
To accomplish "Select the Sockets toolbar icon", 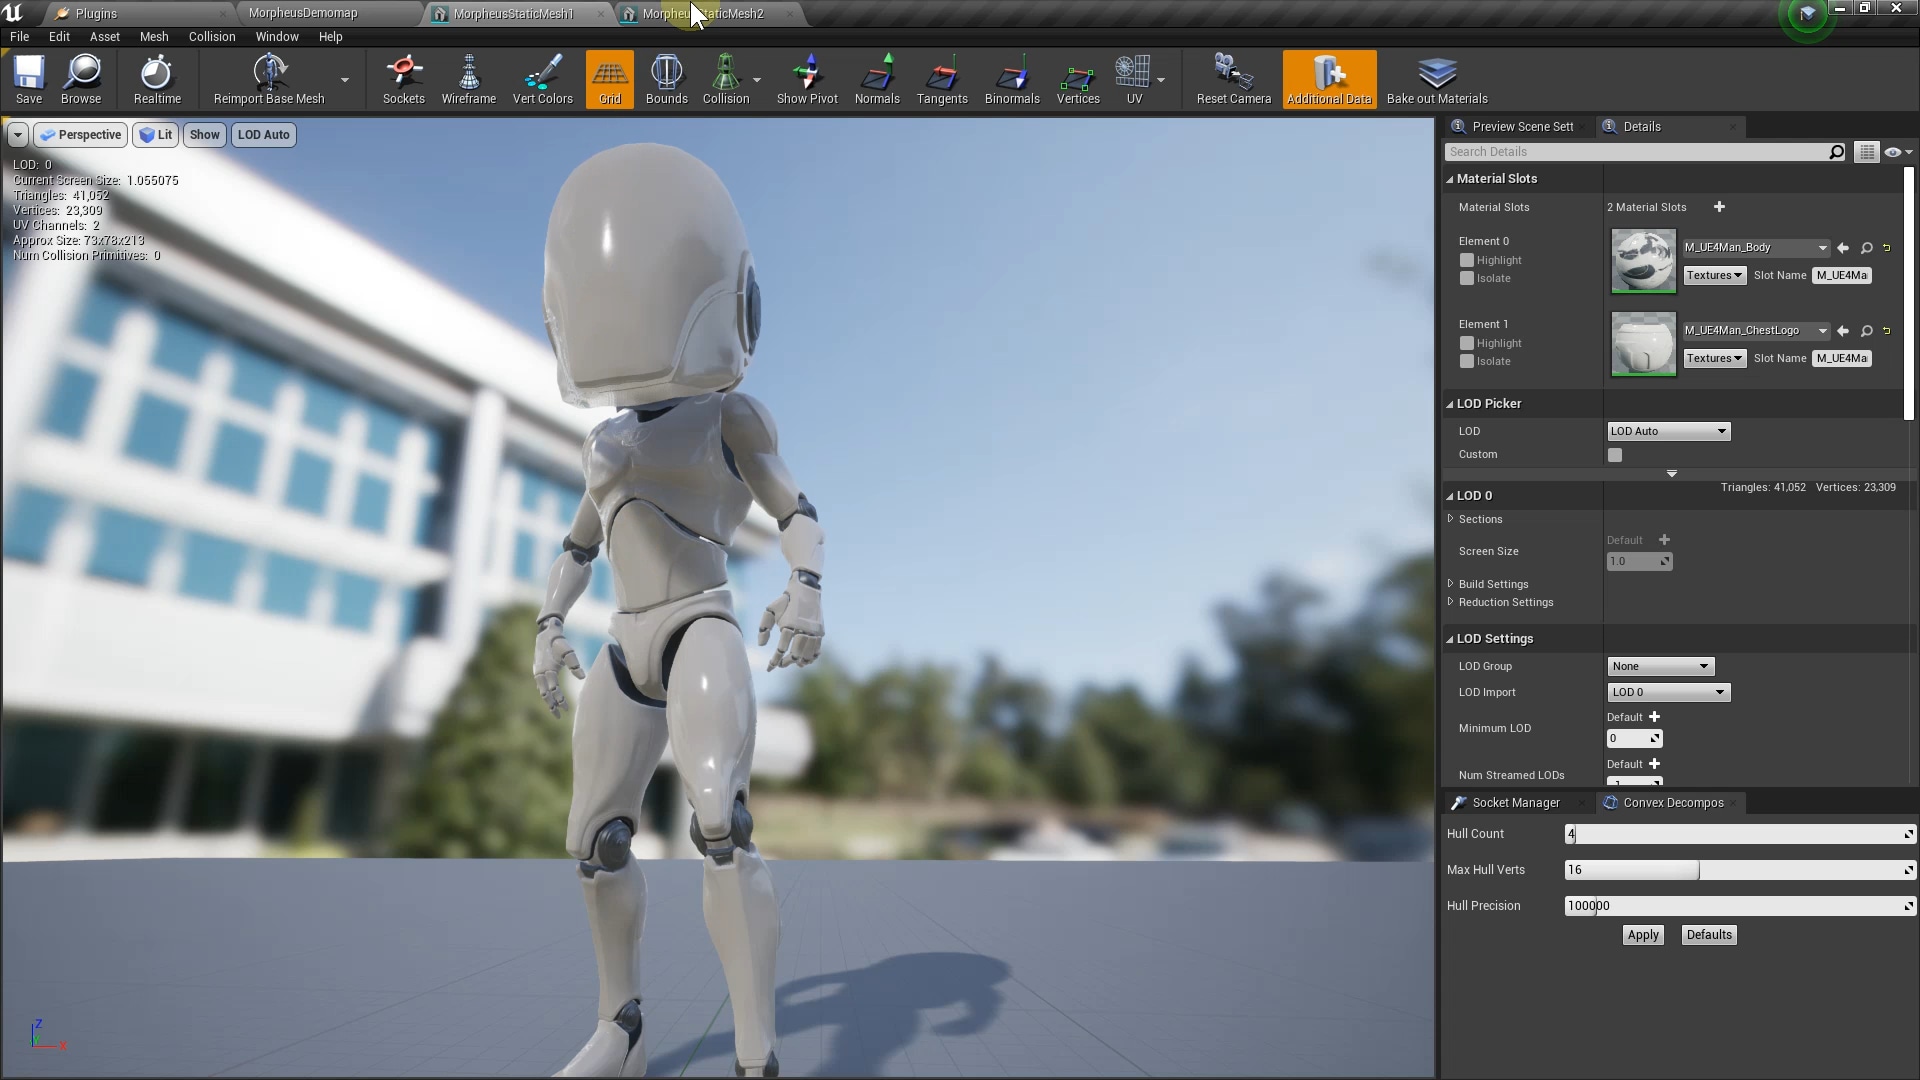I will [404, 80].
